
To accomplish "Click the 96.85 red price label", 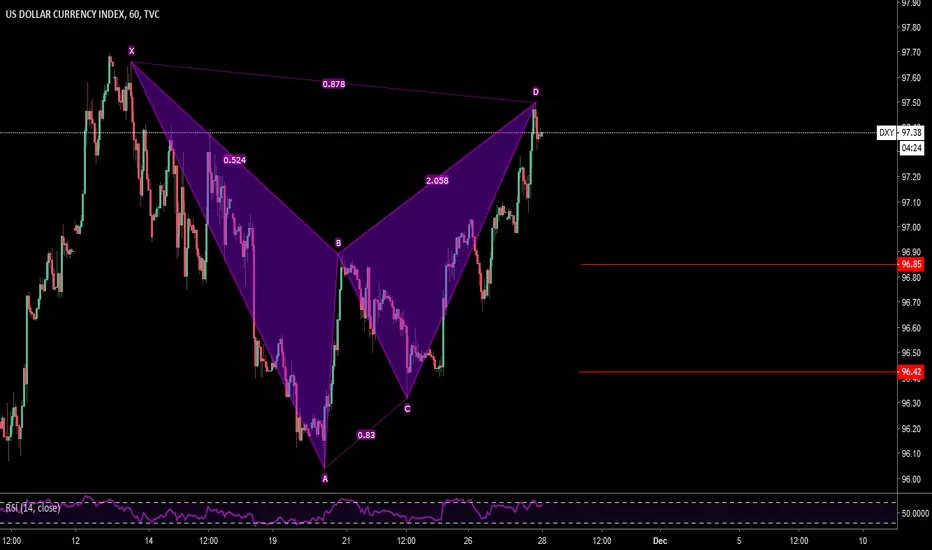I will click(911, 264).
